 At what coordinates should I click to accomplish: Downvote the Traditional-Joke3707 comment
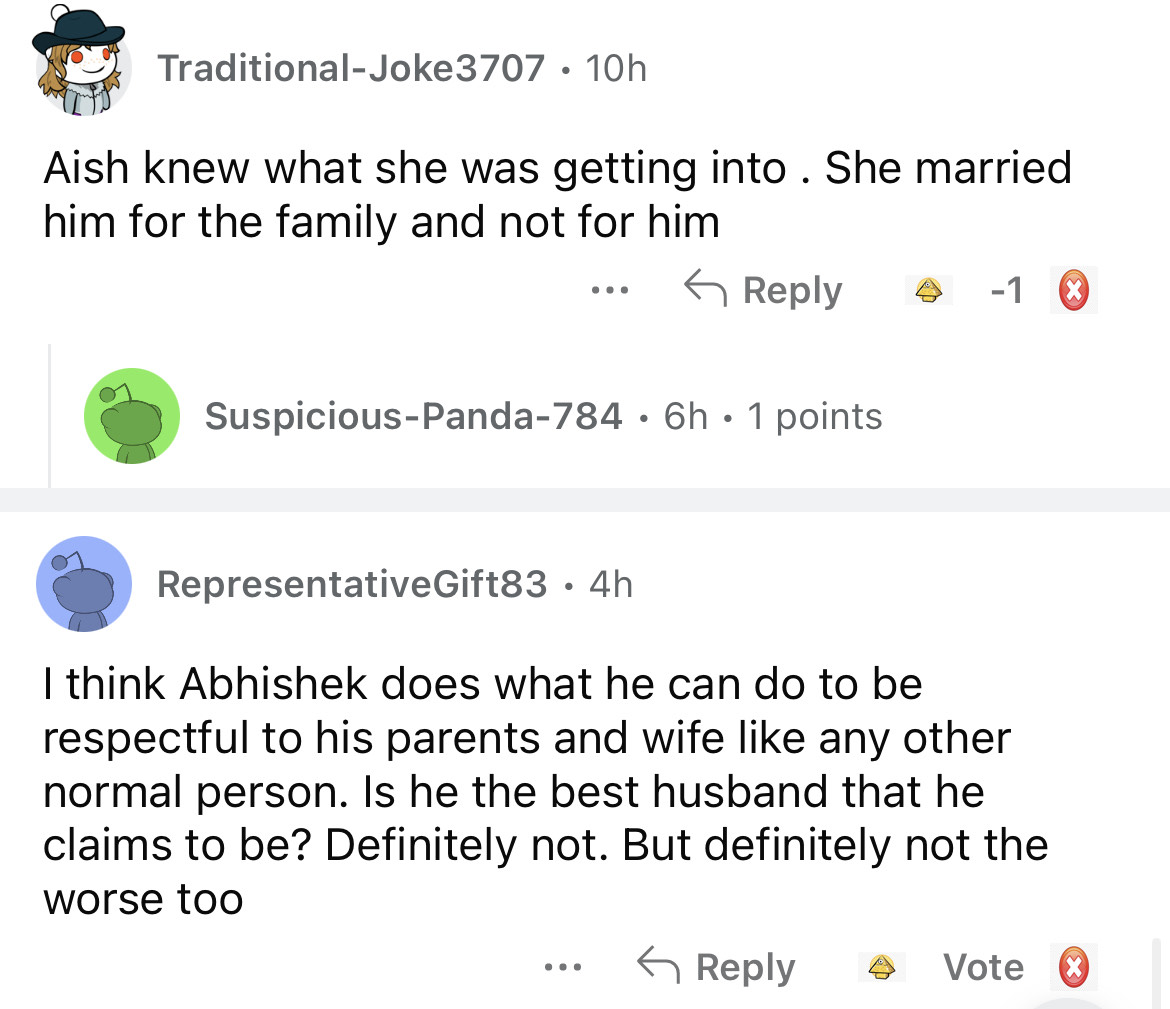1073,291
